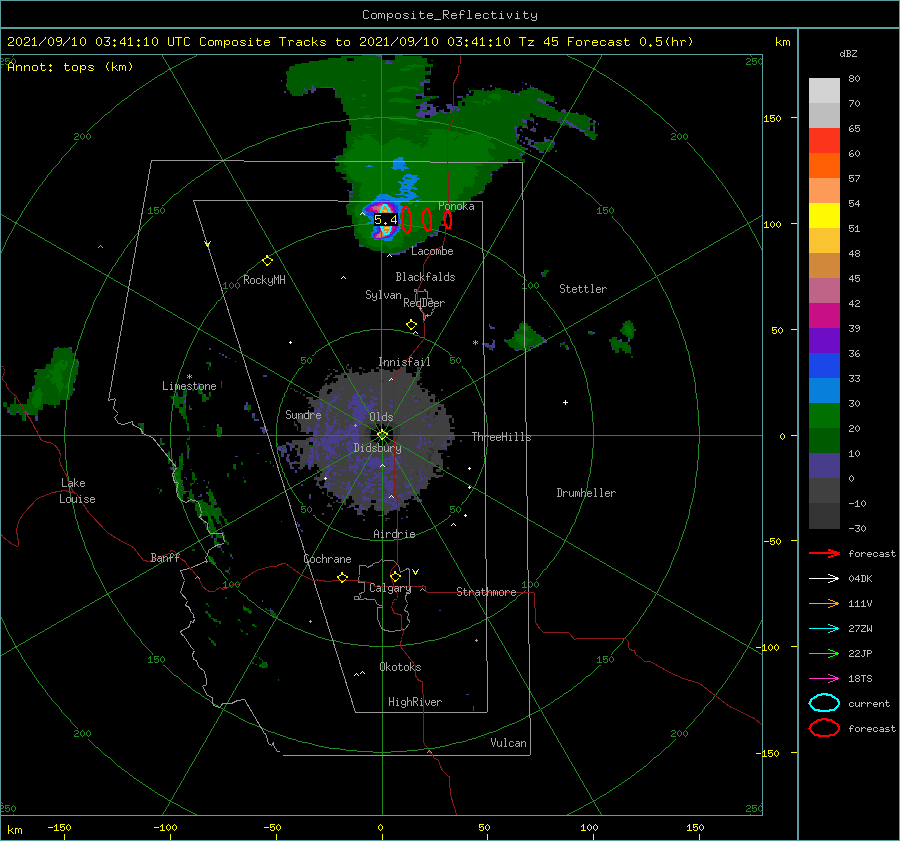Viewport: 900px width, 841px height.
Task: Click the Didsbury map label
Action: coord(378,448)
